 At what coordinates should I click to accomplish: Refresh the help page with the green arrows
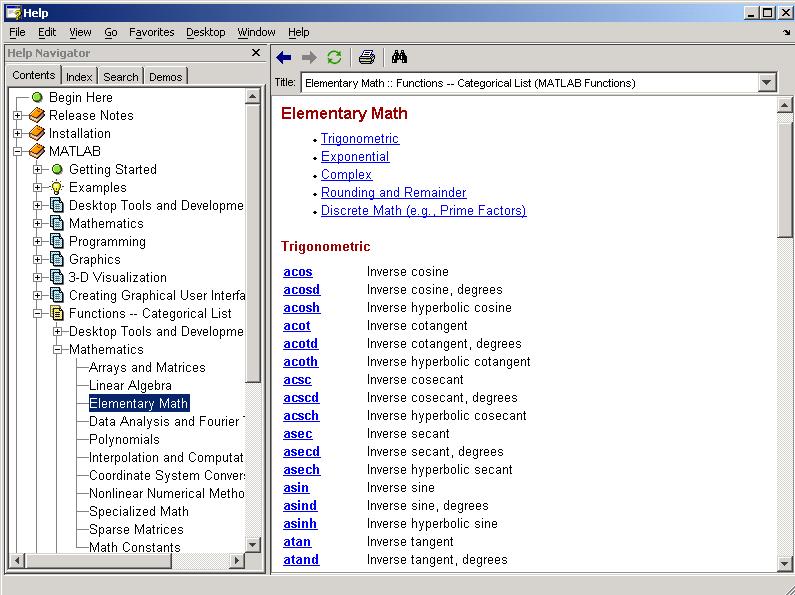coord(334,57)
